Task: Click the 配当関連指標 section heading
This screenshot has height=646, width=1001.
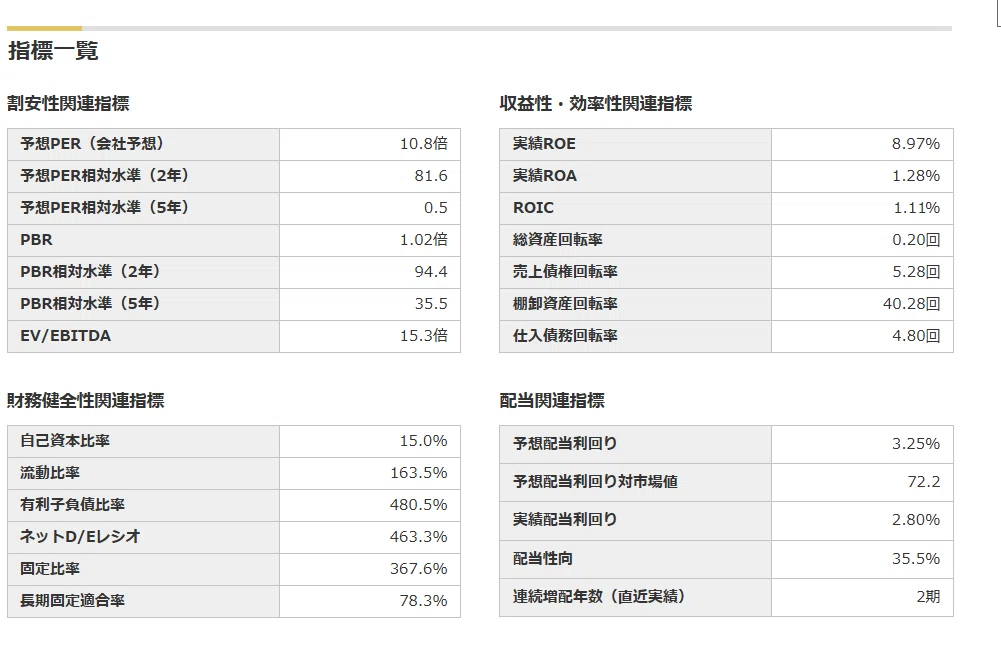Action: [552, 400]
